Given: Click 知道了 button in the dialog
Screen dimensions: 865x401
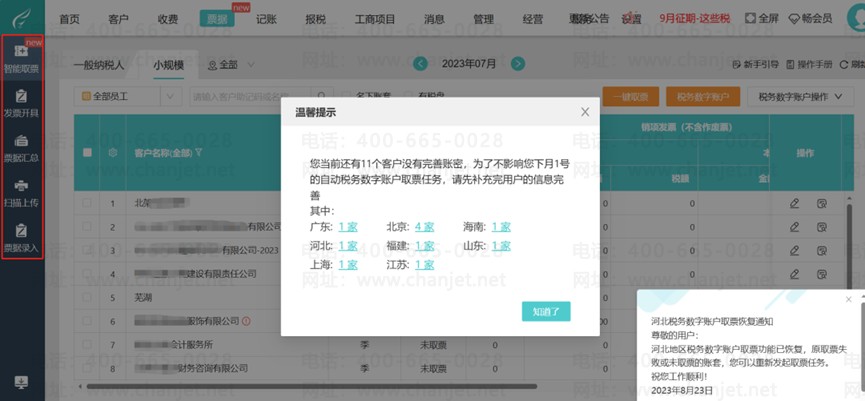Looking at the screenshot, I should [x=546, y=311].
